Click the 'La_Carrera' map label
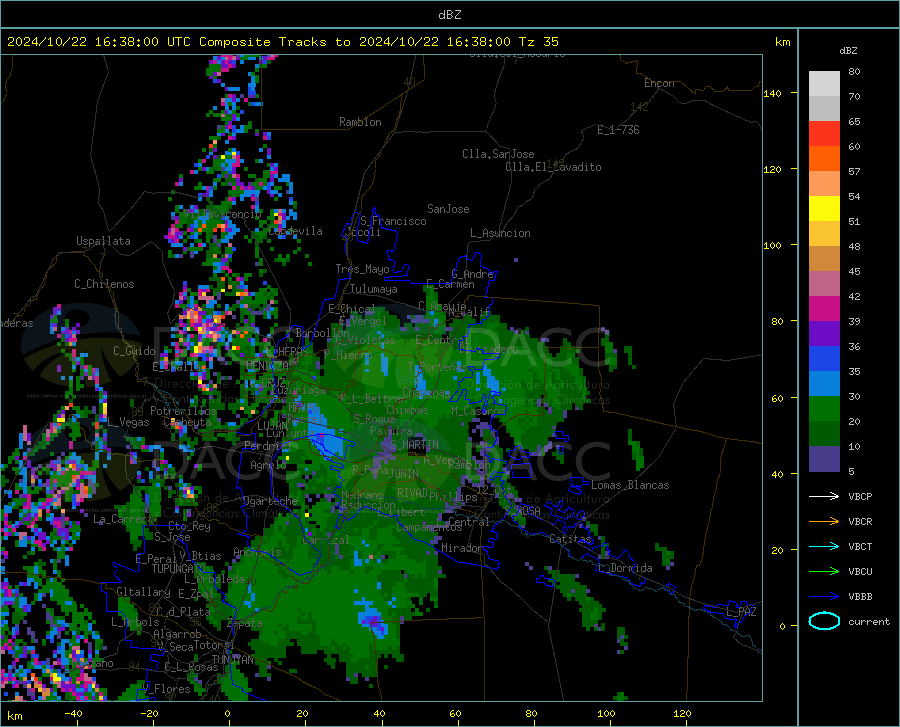The height and width of the screenshot is (727, 900). click(123, 519)
